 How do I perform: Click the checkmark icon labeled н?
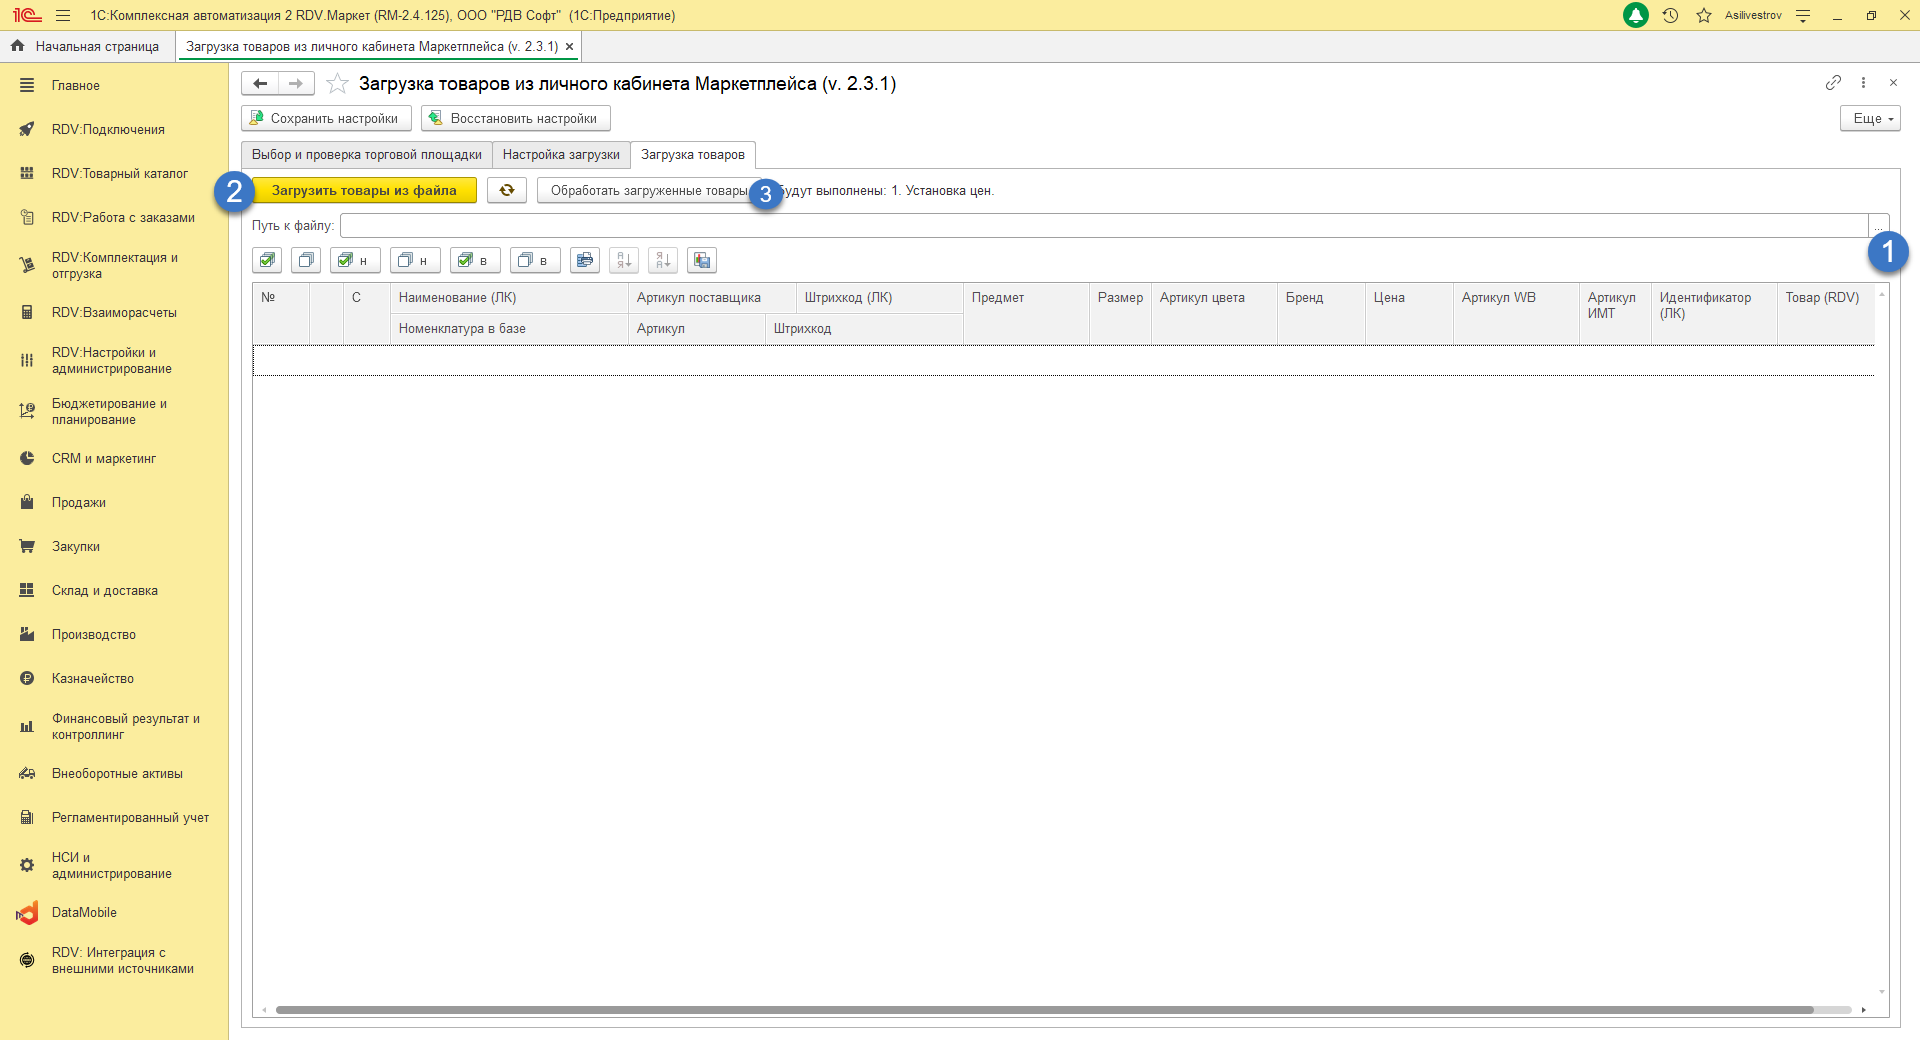pyautogui.click(x=355, y=260)
